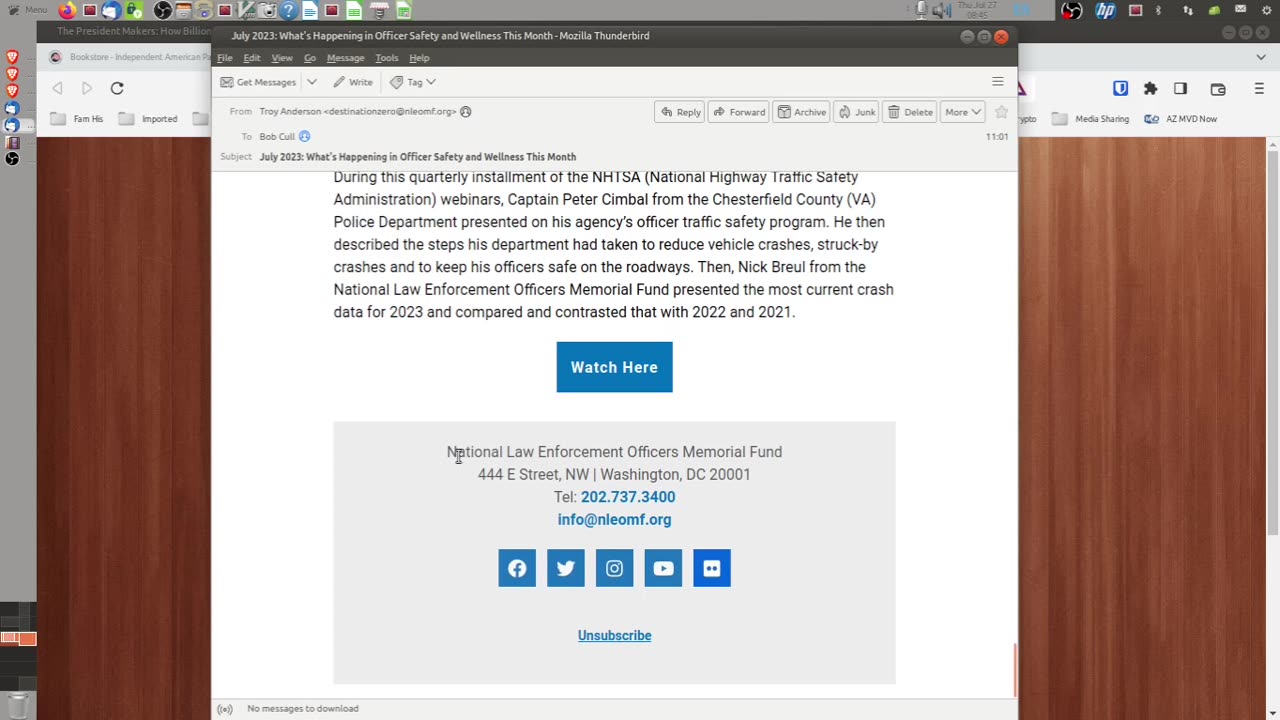Image resolution: width=1280 pixels, height=720 pixels.
Task: Open the Get Messages dropdown arrow
Action: tap(312, 82)
